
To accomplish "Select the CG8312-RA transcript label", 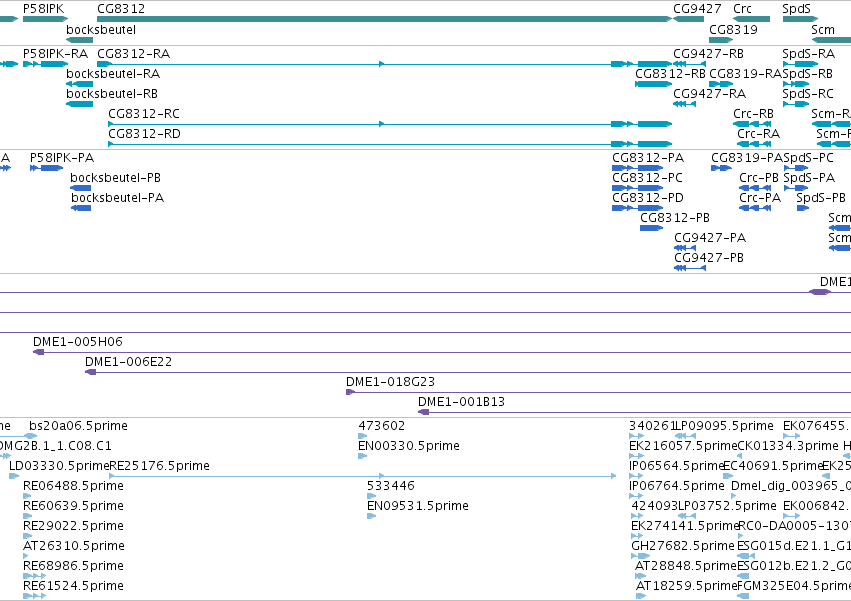I will click(x=134, y=54).
